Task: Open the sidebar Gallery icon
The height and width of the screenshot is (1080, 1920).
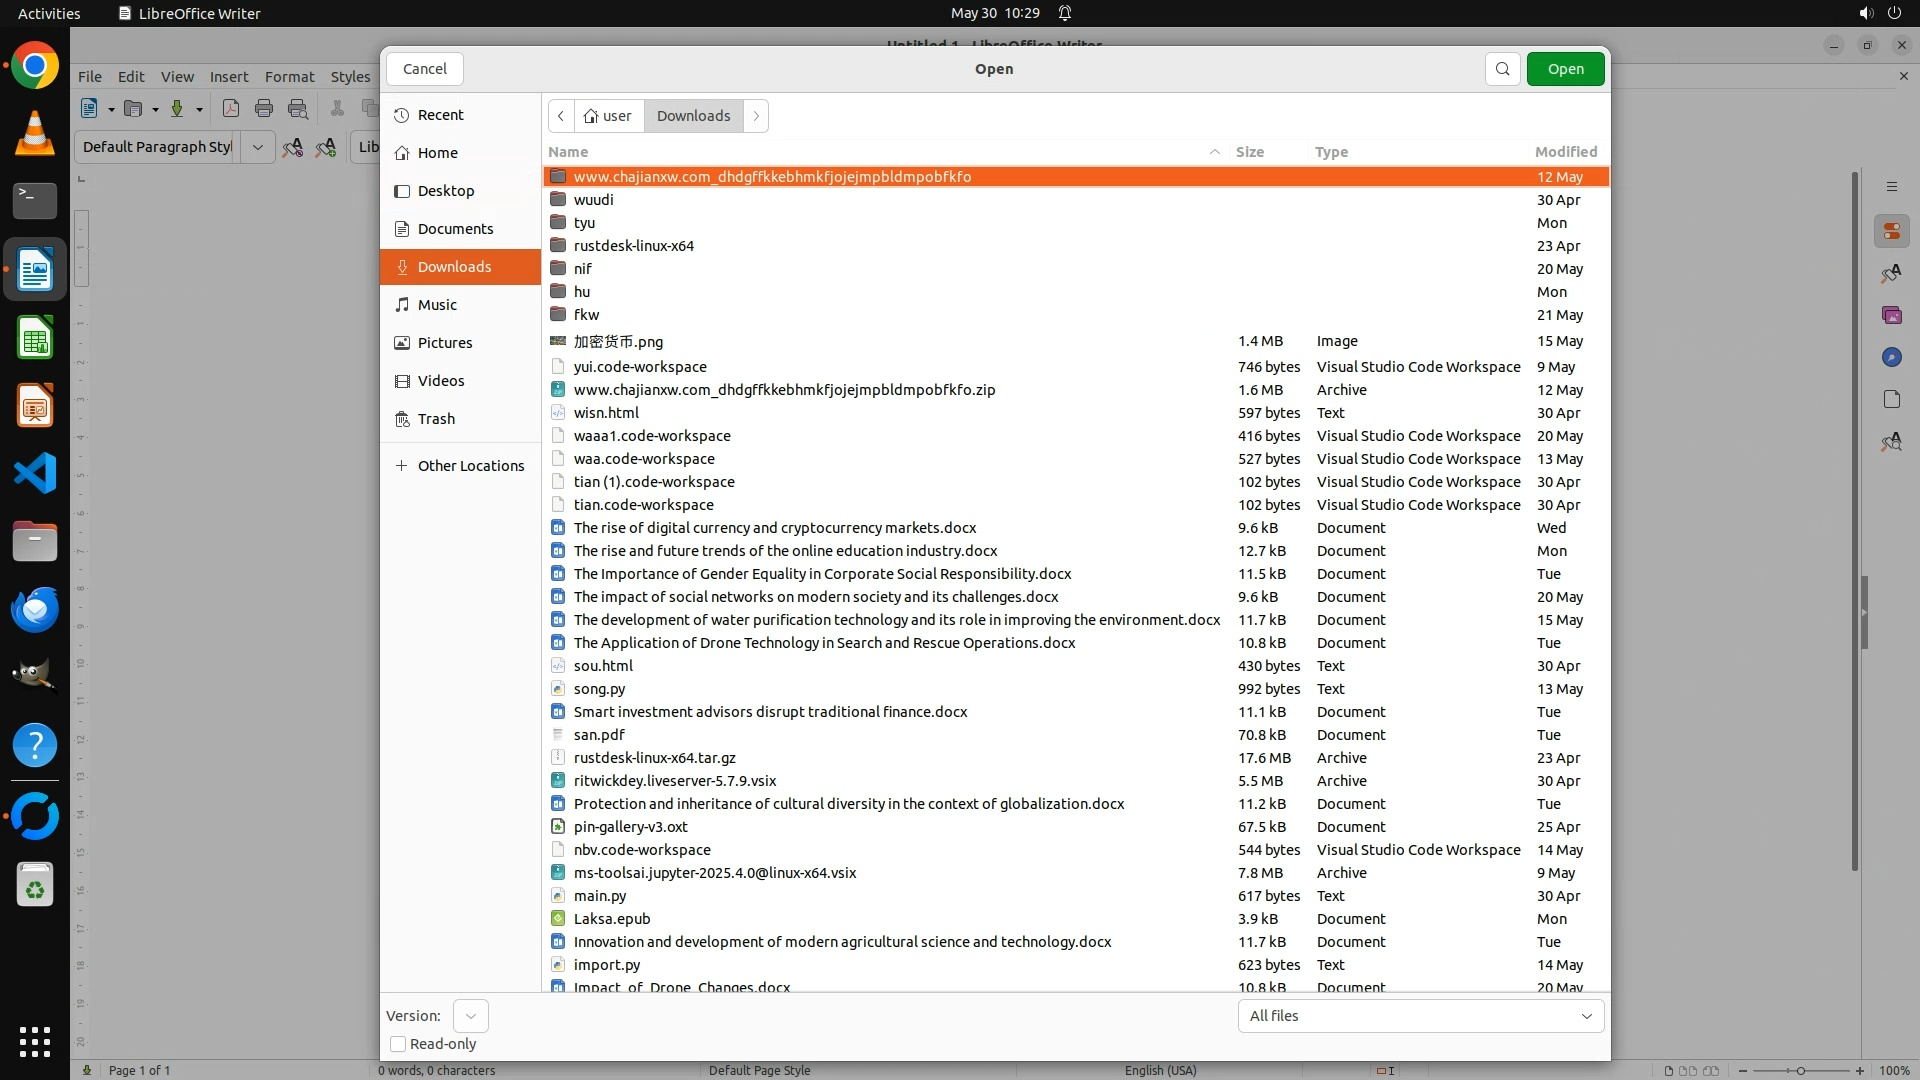Action: [1891, 315]
